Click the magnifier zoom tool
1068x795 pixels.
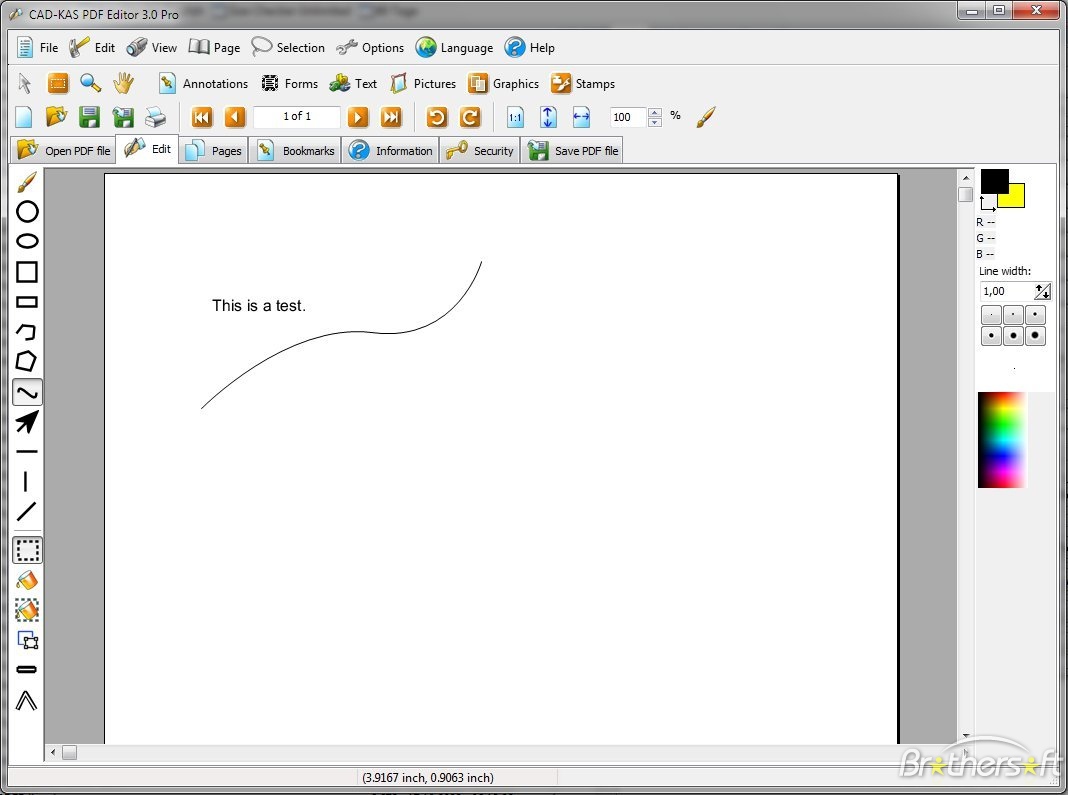point(91,84)
